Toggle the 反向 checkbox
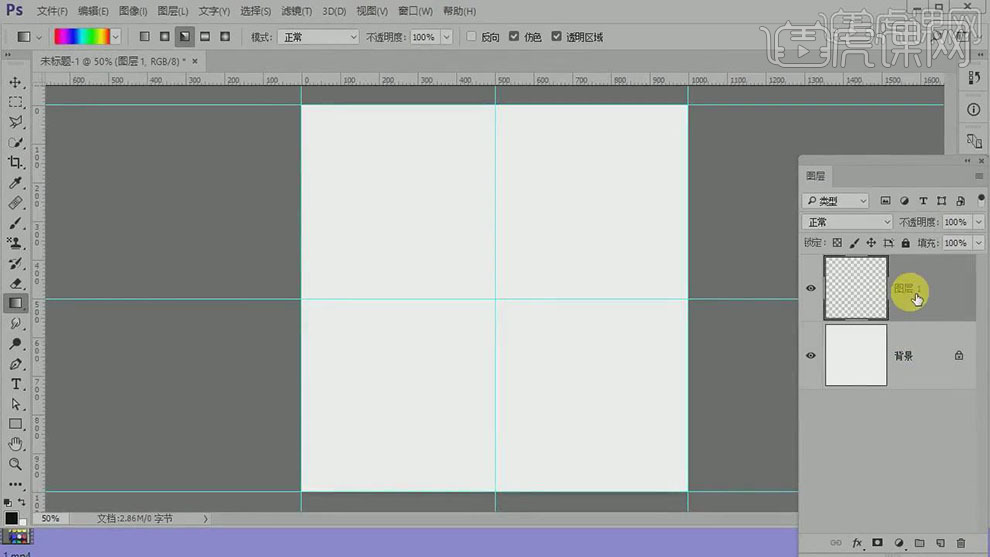This screenshot has width=990, height=557. (x=472, y=37)
